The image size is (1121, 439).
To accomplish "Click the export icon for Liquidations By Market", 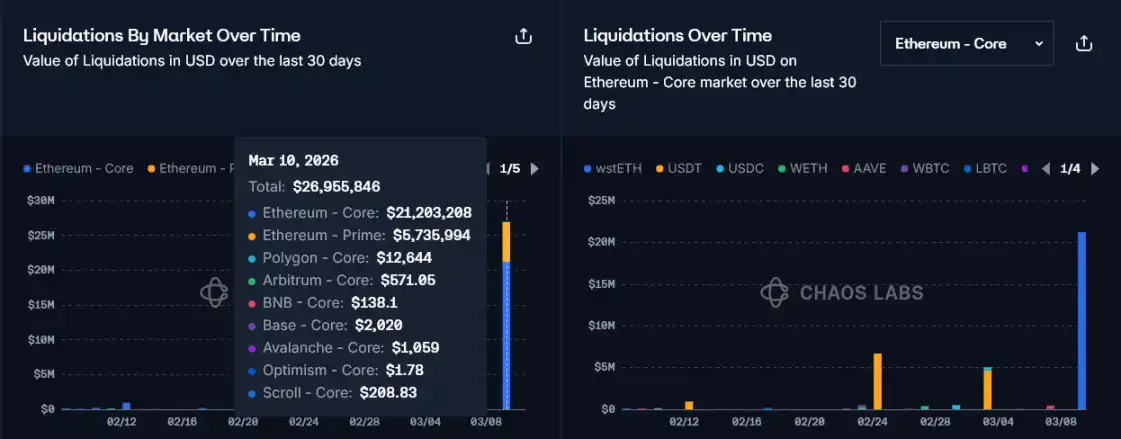I will [x=523, y=37].
